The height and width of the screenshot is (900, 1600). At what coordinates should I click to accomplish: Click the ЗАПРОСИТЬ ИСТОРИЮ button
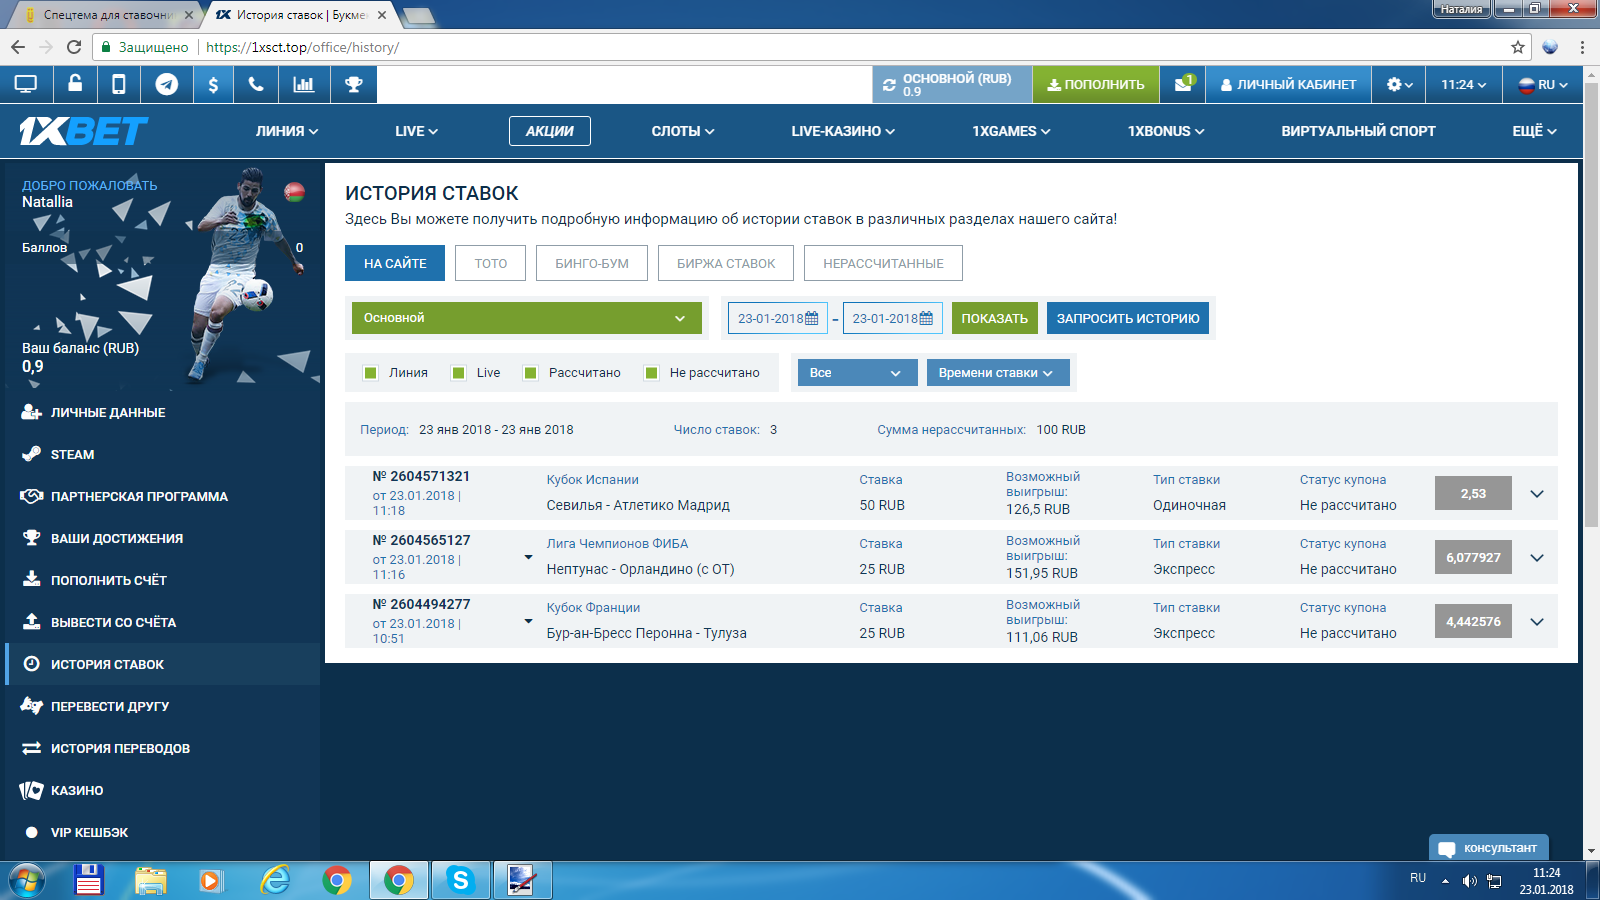tap(1128, 318)
